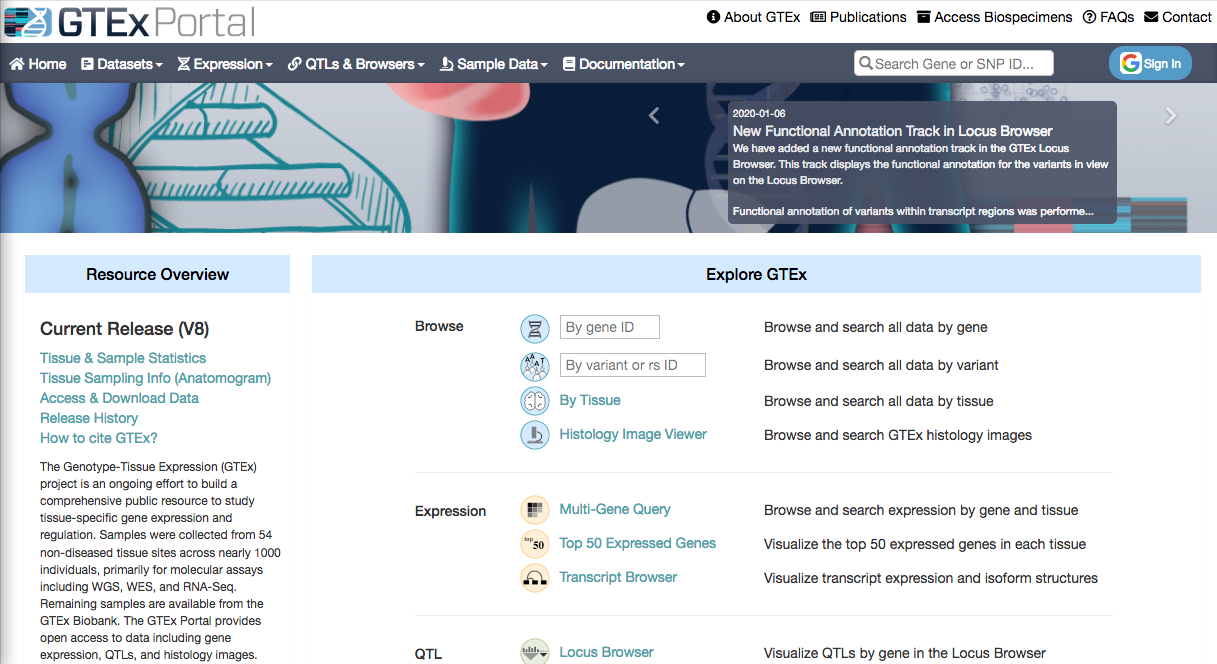The image size is (1217, 664).
Task: Expand the Expression dropdown menu
Action: click(x=225, y=64)
